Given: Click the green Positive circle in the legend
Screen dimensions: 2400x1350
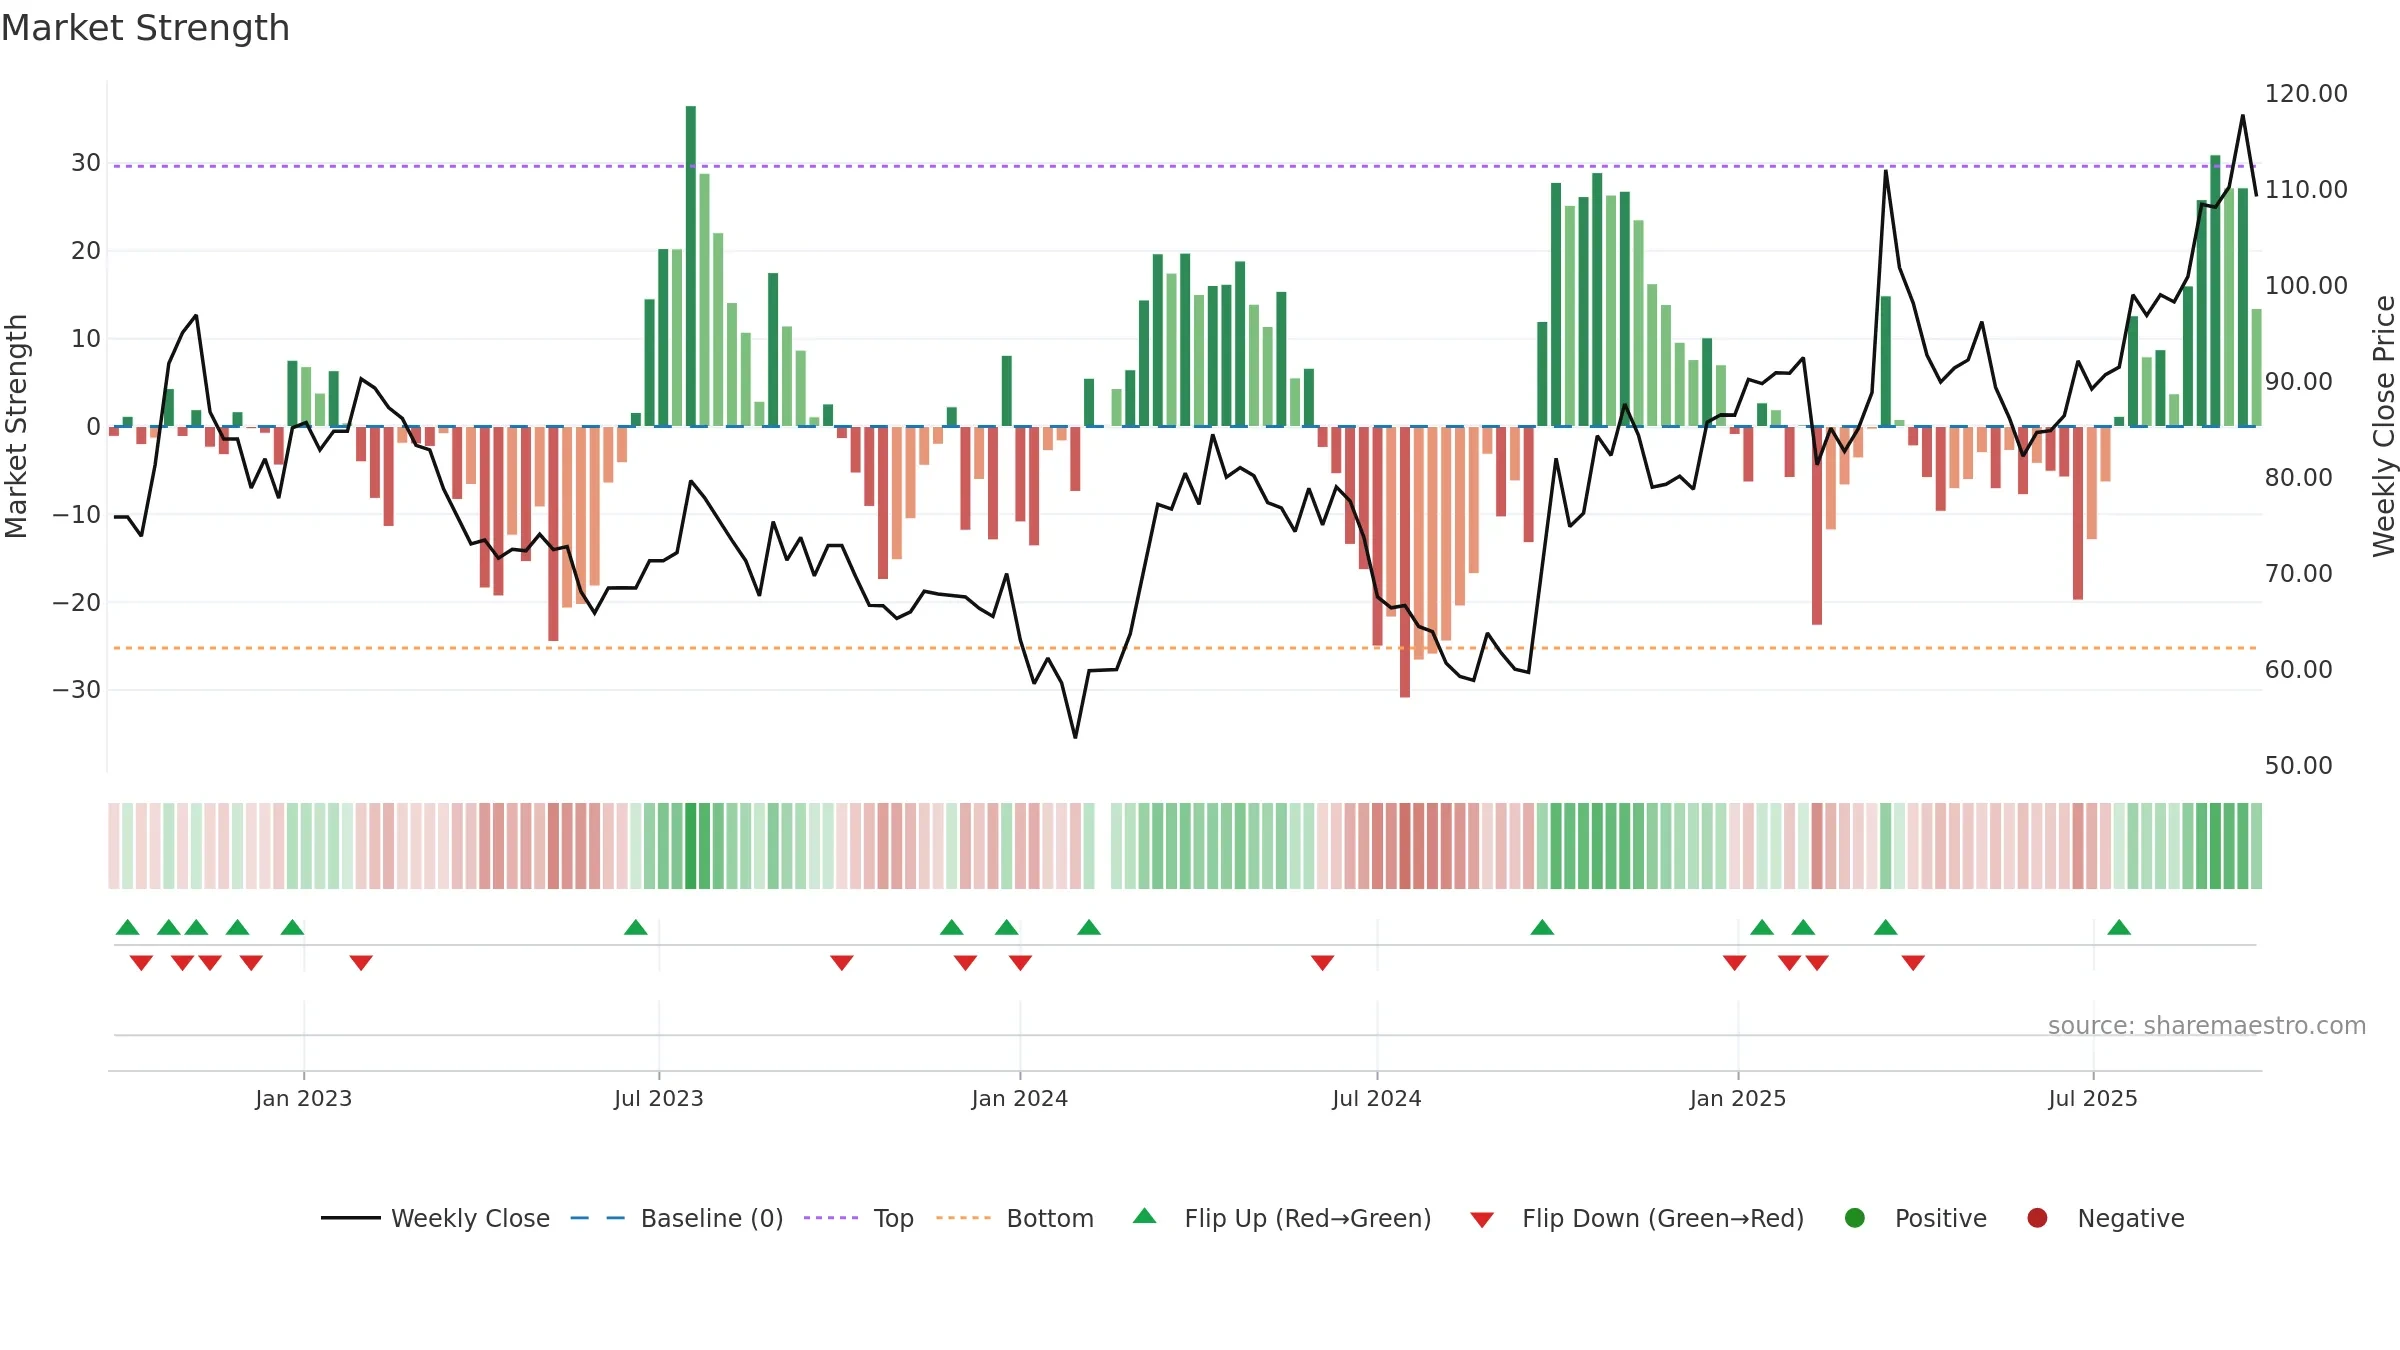Looking at the screenshot, I should pyautogui.click(x=1854, y=1218).
